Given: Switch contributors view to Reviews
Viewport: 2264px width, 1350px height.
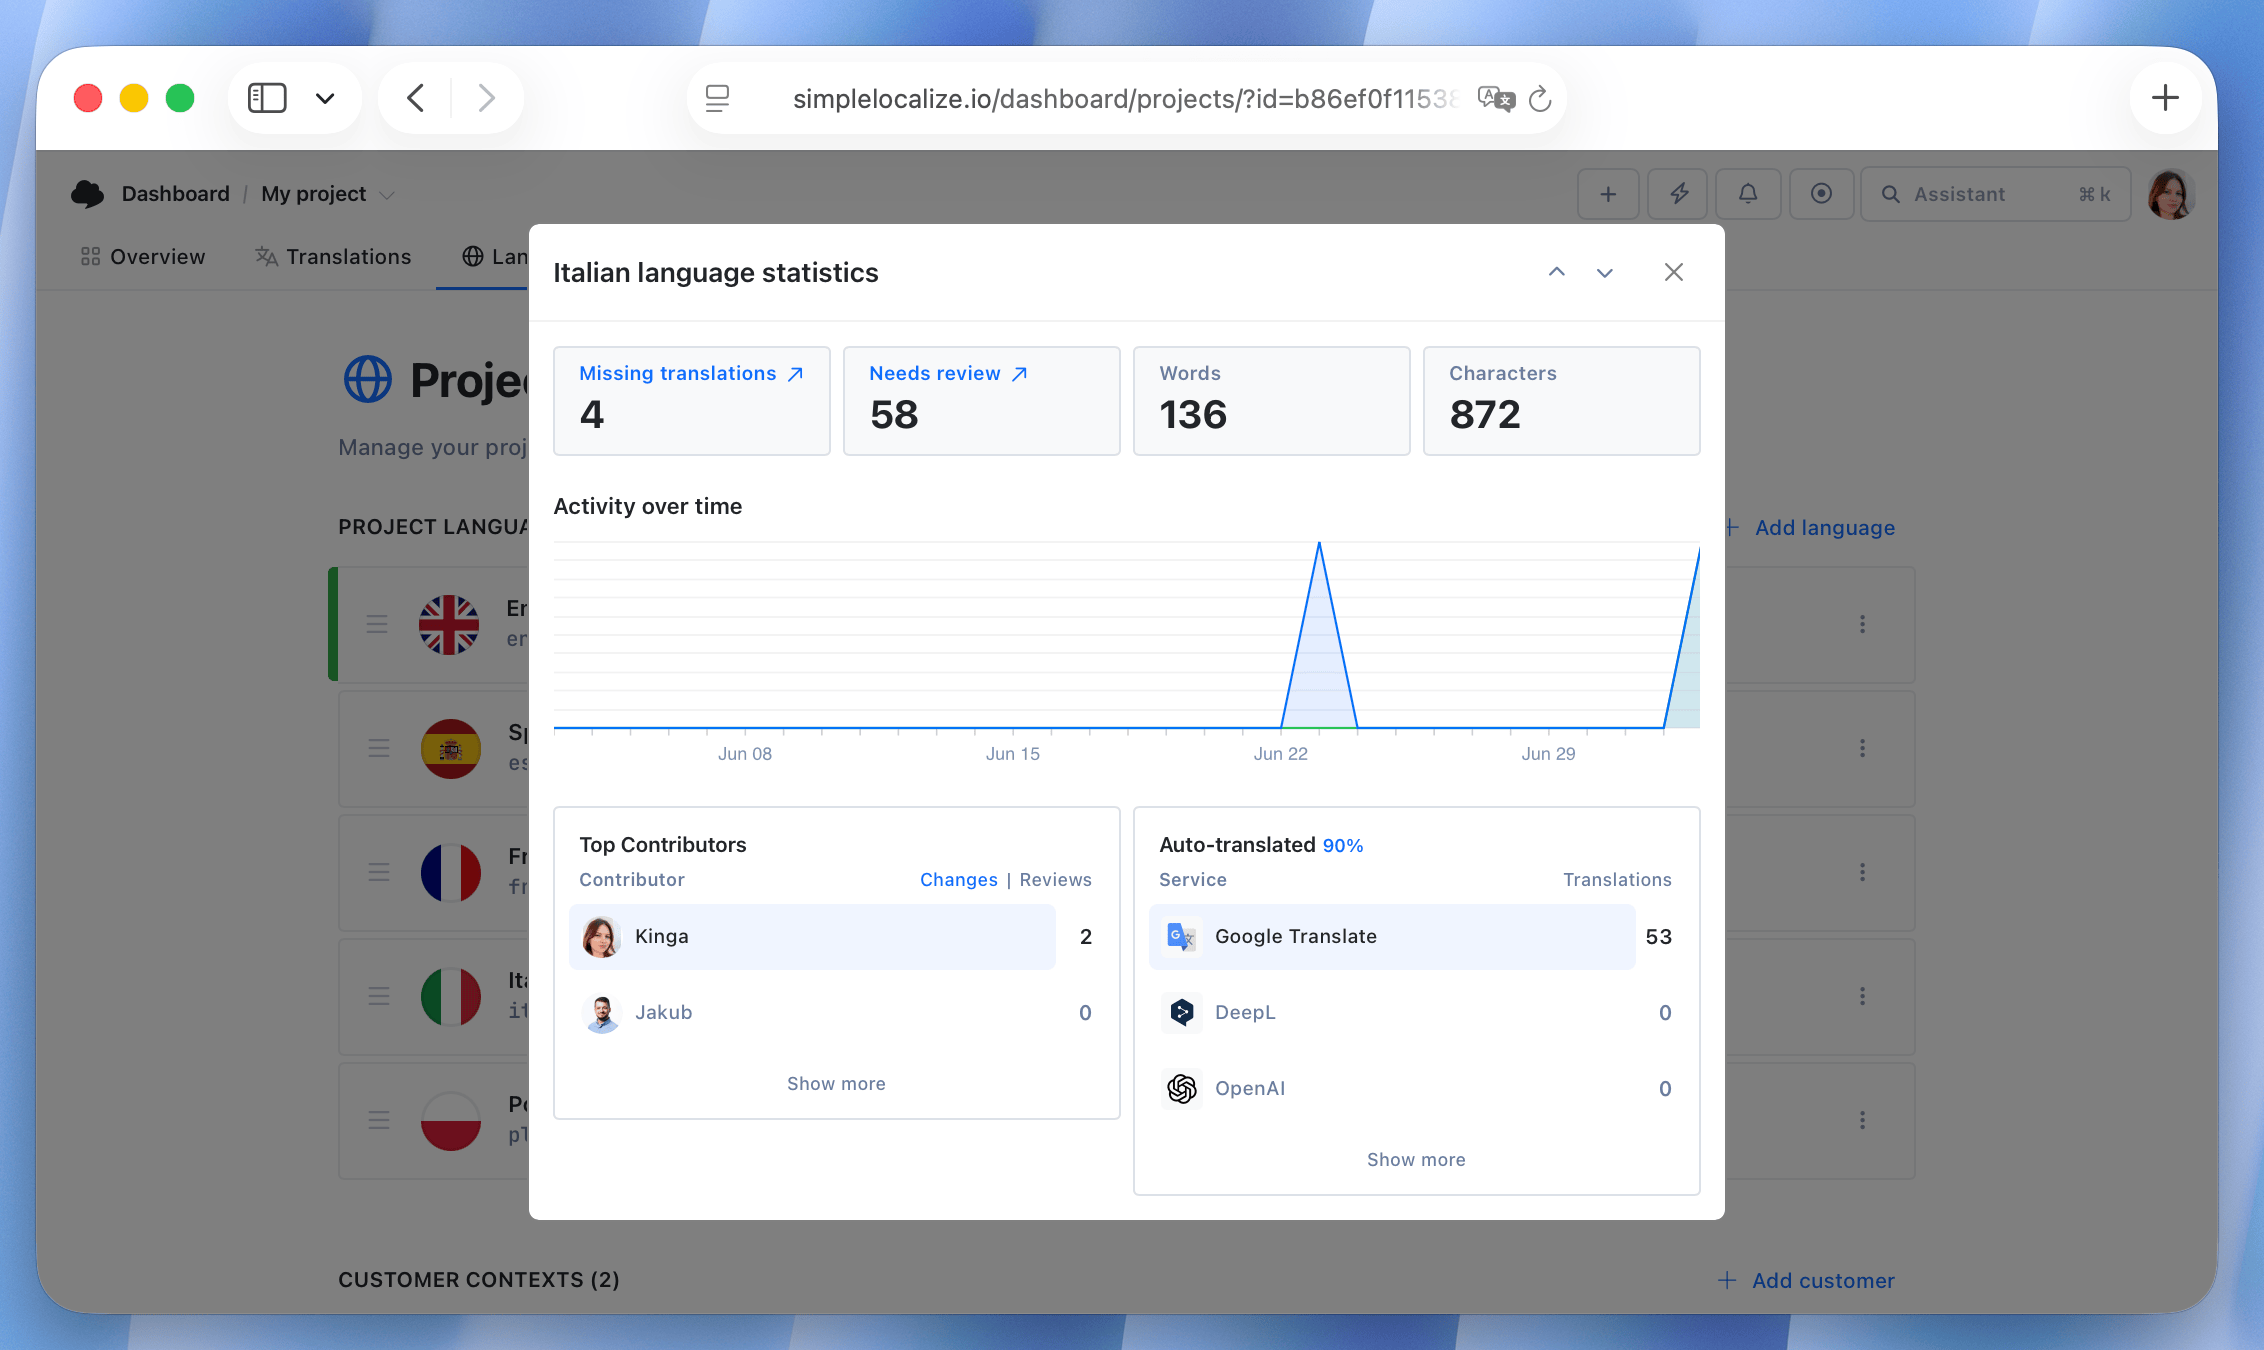Looking at the screenshot, I should tap(1055, 879).
